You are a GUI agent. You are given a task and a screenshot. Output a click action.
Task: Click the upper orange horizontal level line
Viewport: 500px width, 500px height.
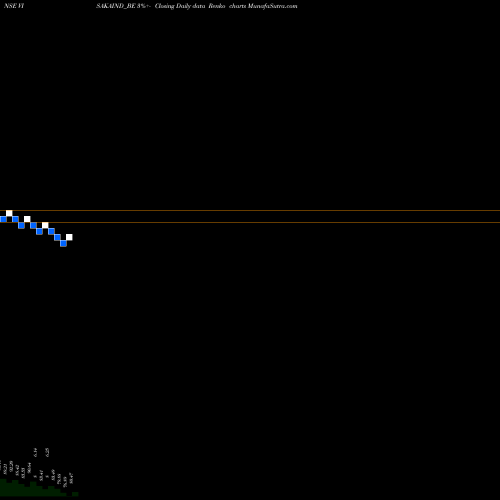tap(250, 211)
